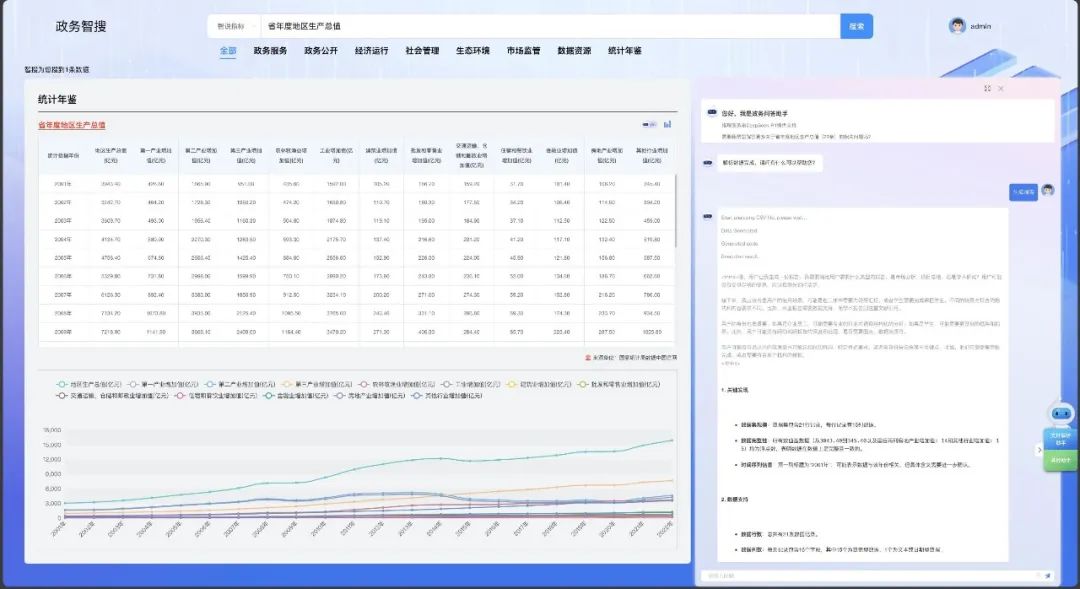Image resolution: width=1080 pixels, height=589 pixels.
Task: Toggle the table view switch
Action: tap(649, 125)
